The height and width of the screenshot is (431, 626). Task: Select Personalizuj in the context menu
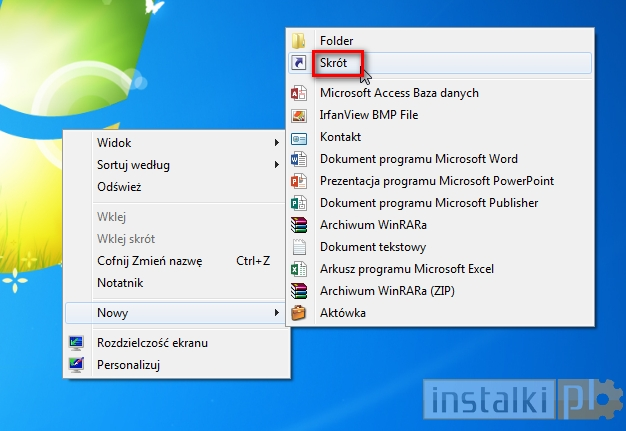click(x=128, y=365)
